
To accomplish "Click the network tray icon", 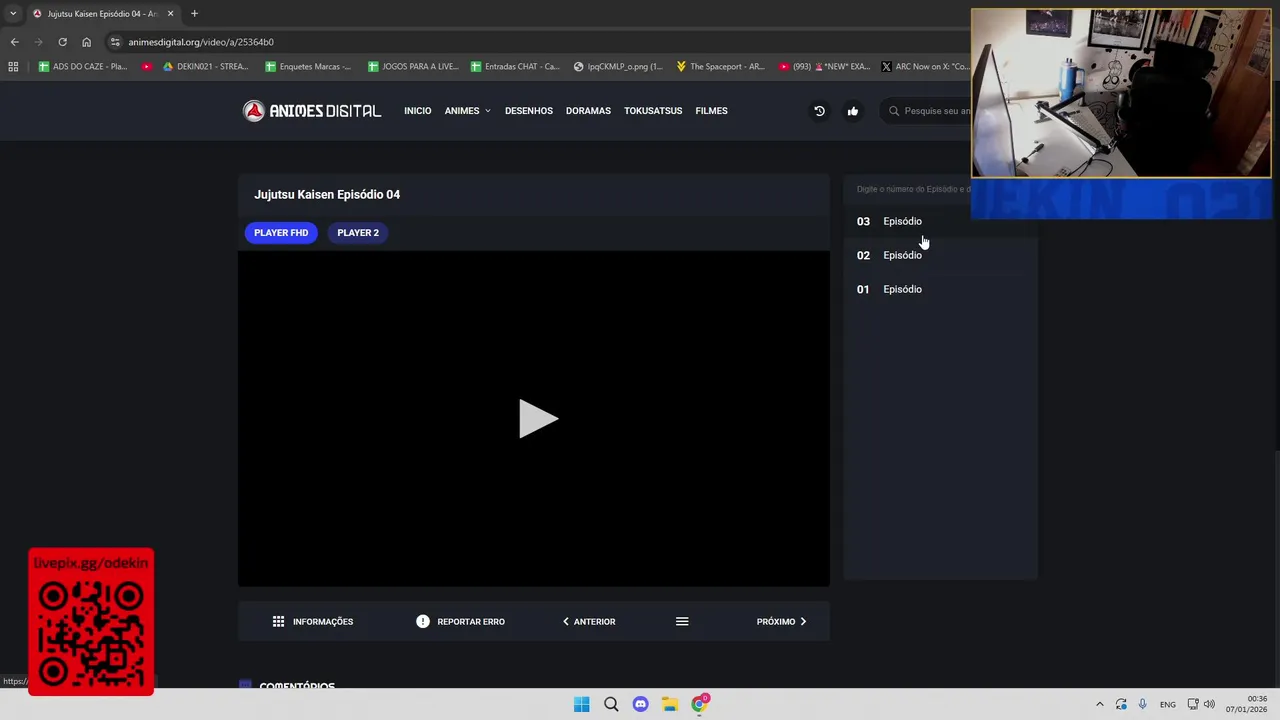I will coord(1193,704).
